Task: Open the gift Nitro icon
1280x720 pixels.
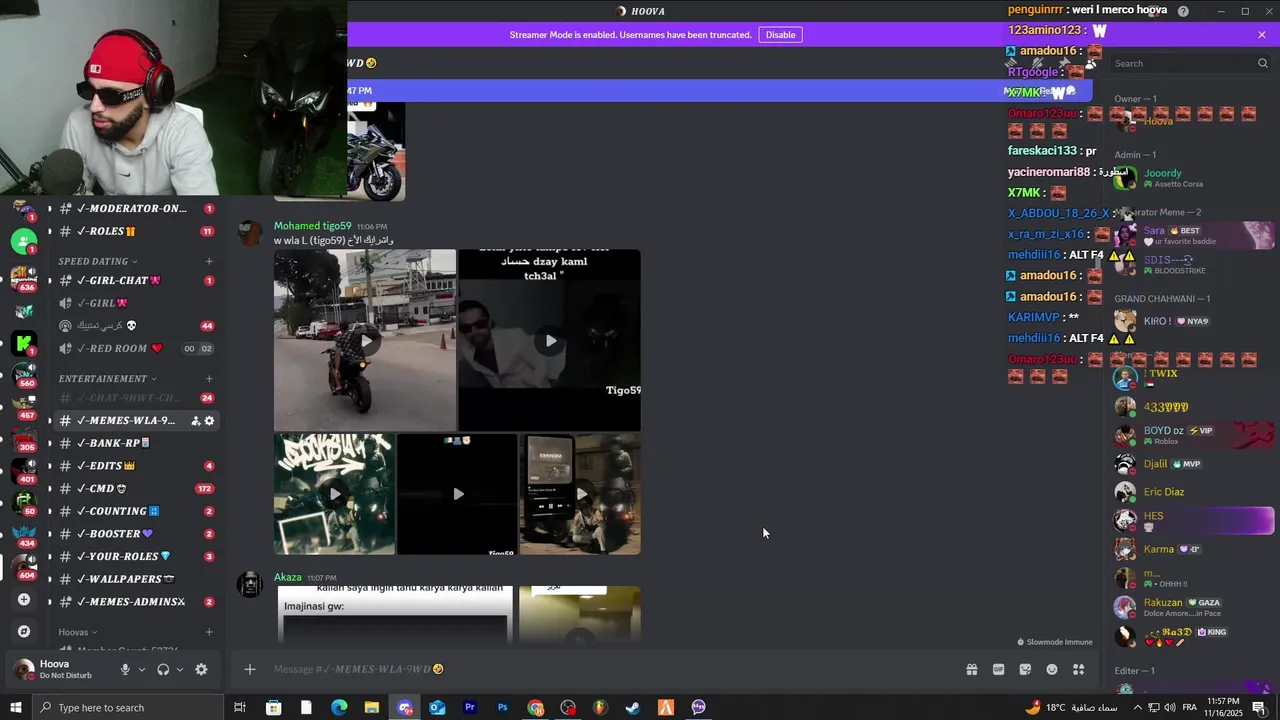Action: pyautogui.click(x=971, y=669)
